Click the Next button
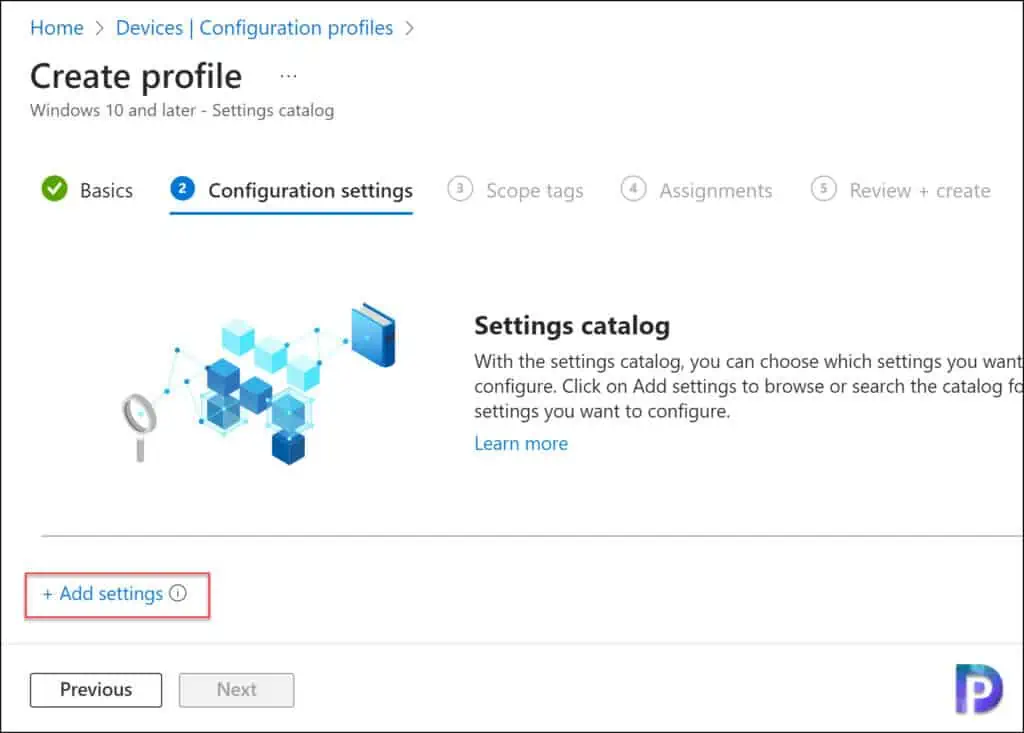 [x=236, y=690]
